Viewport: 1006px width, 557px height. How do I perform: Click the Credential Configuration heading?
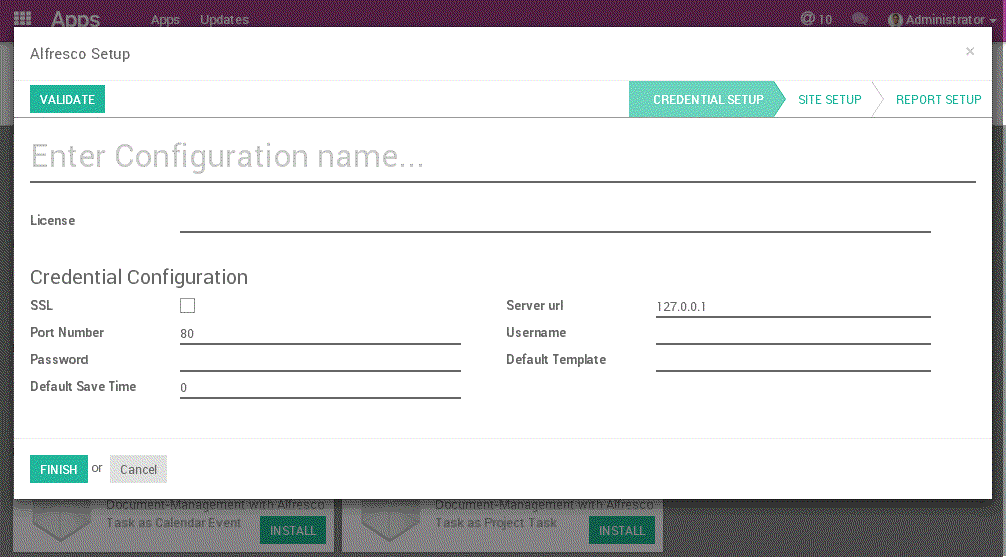pos(139,277)
